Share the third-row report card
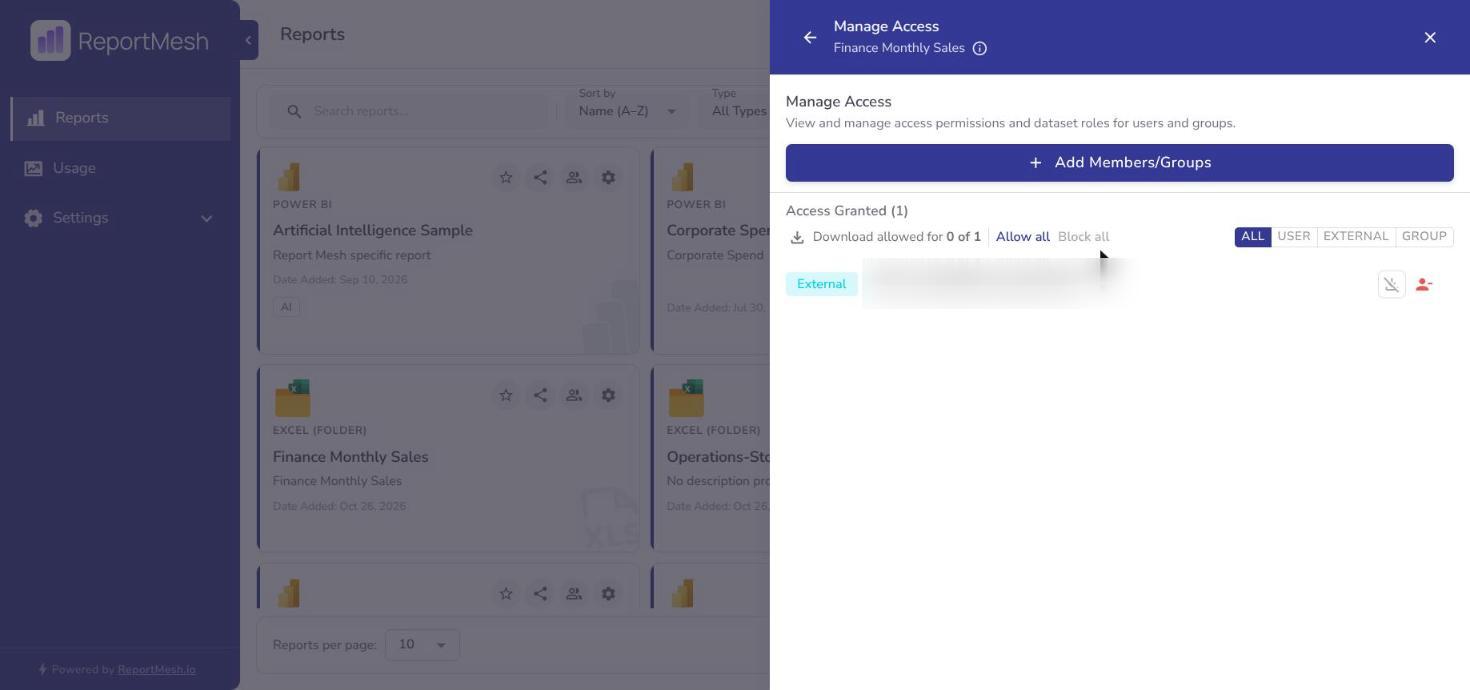This screenshot has height=690, width=1470. (540, 593)
